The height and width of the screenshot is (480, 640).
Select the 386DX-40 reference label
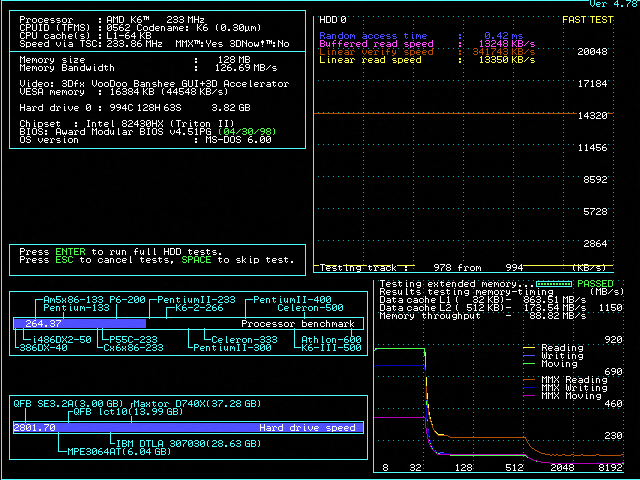(x=44, y=348)
